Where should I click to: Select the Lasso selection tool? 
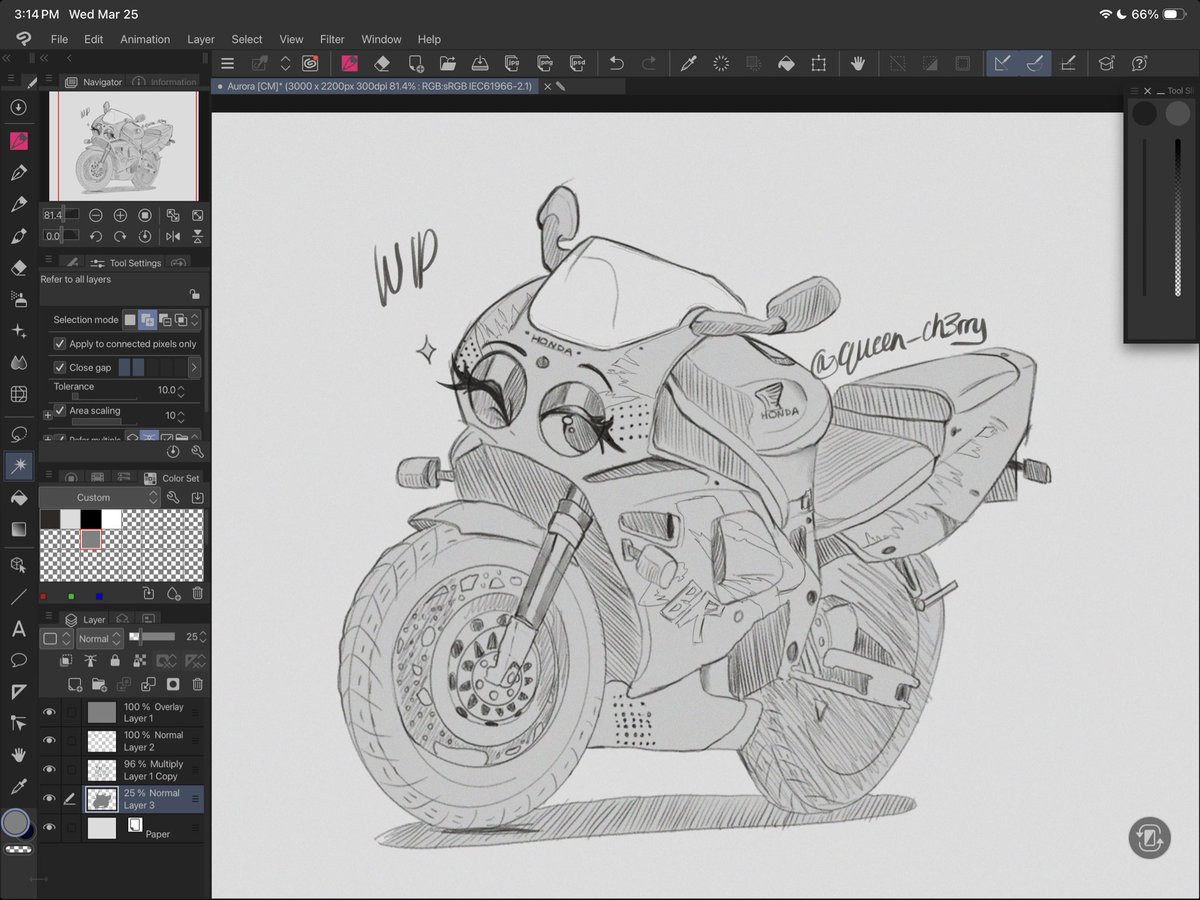18,434
